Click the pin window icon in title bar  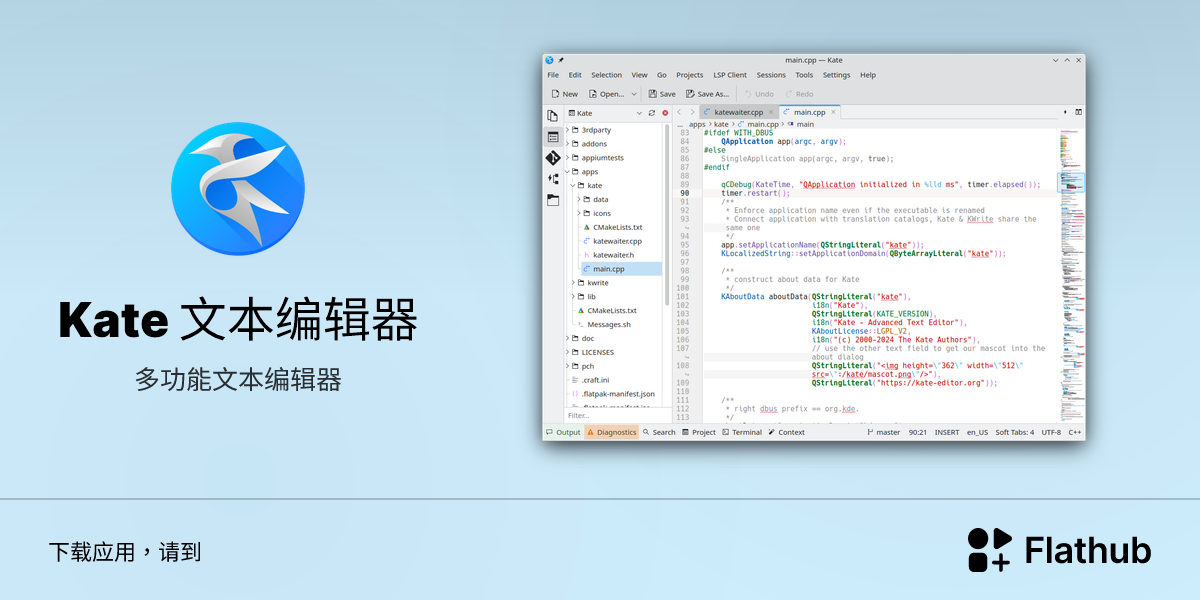pos(561,60)
